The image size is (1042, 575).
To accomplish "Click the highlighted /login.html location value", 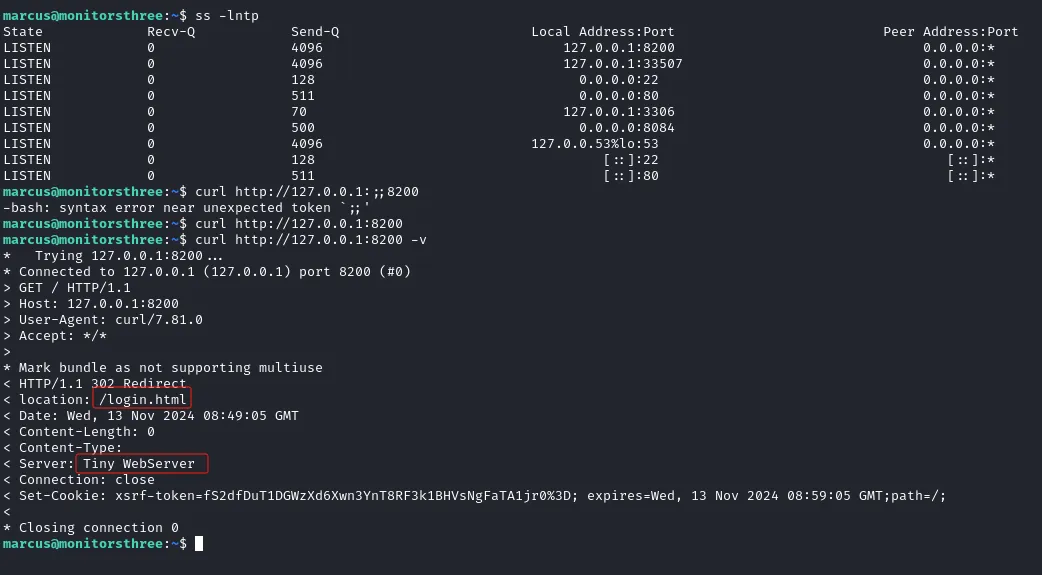I will (x=142, y=399).
